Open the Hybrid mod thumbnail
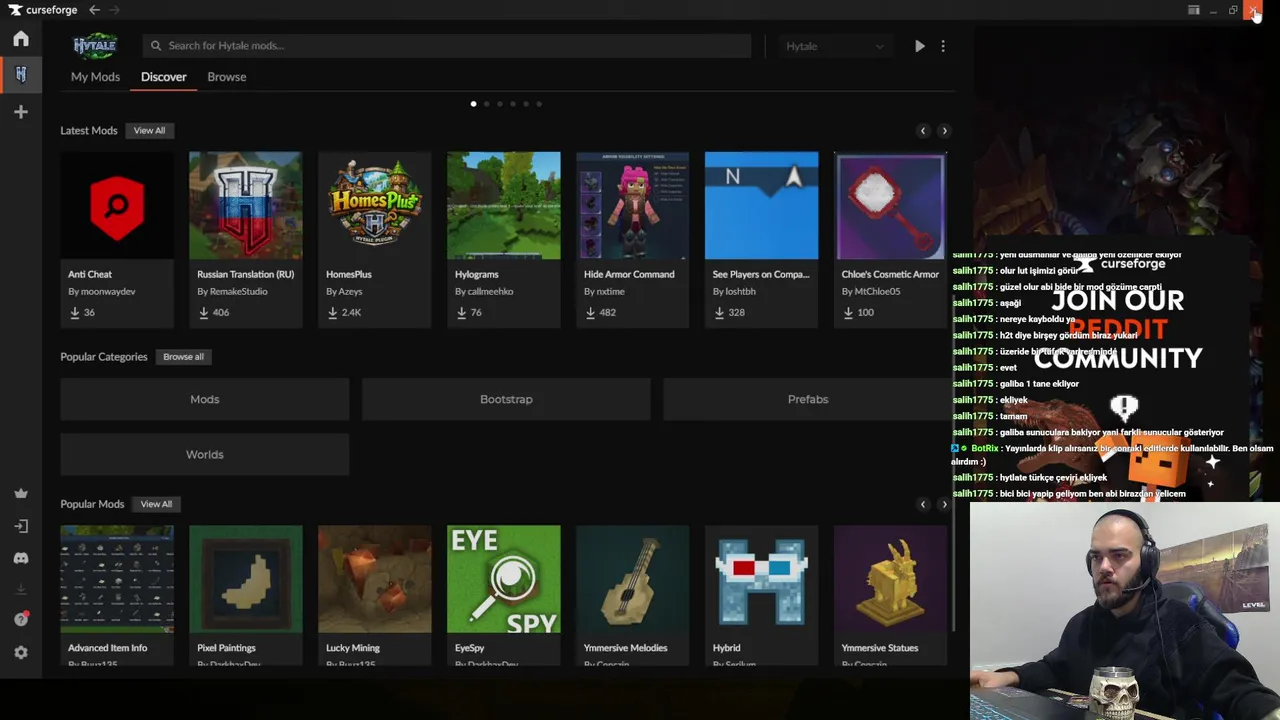1280x720 pixels. pos(762,579)
